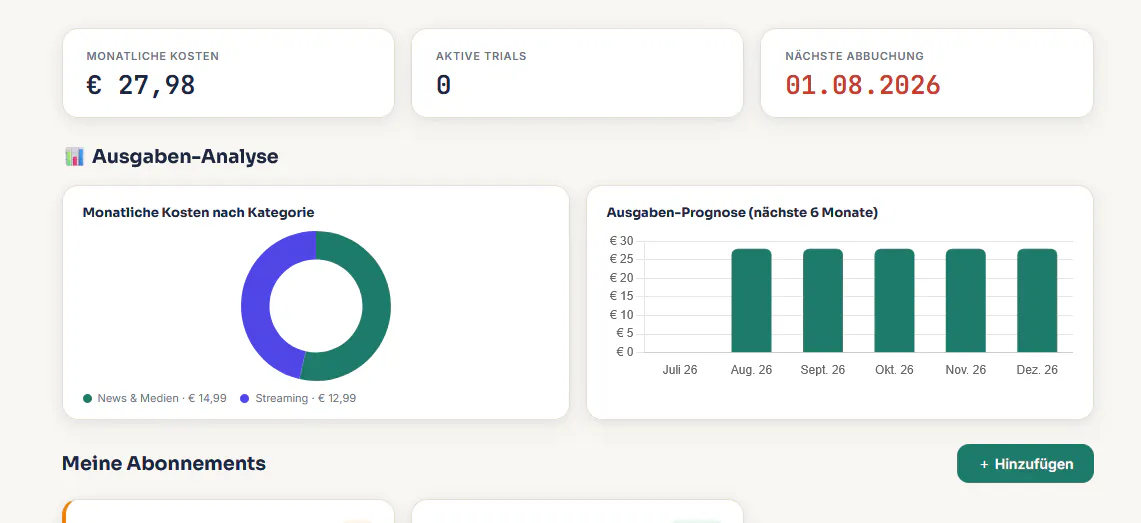Click the Monatliche Kosten label
This screenshot has width=1141, height=523.
[153, 56]
